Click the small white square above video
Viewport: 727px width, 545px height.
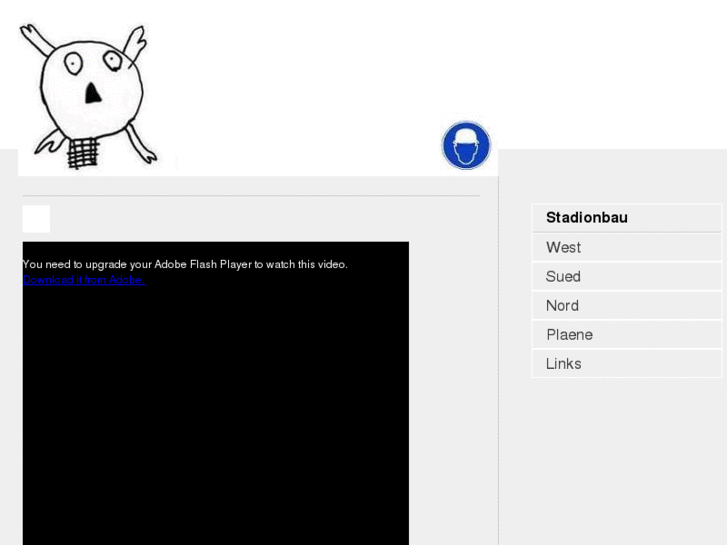coord(36,219)
